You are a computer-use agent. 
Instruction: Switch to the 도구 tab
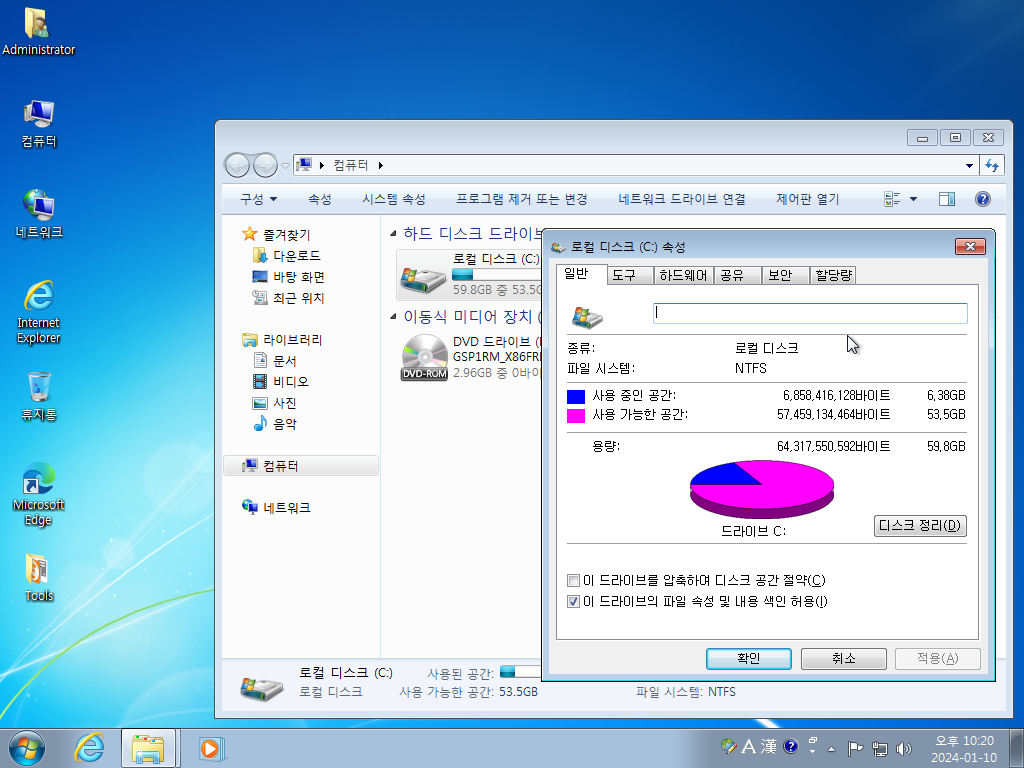(x=630, y=276)
